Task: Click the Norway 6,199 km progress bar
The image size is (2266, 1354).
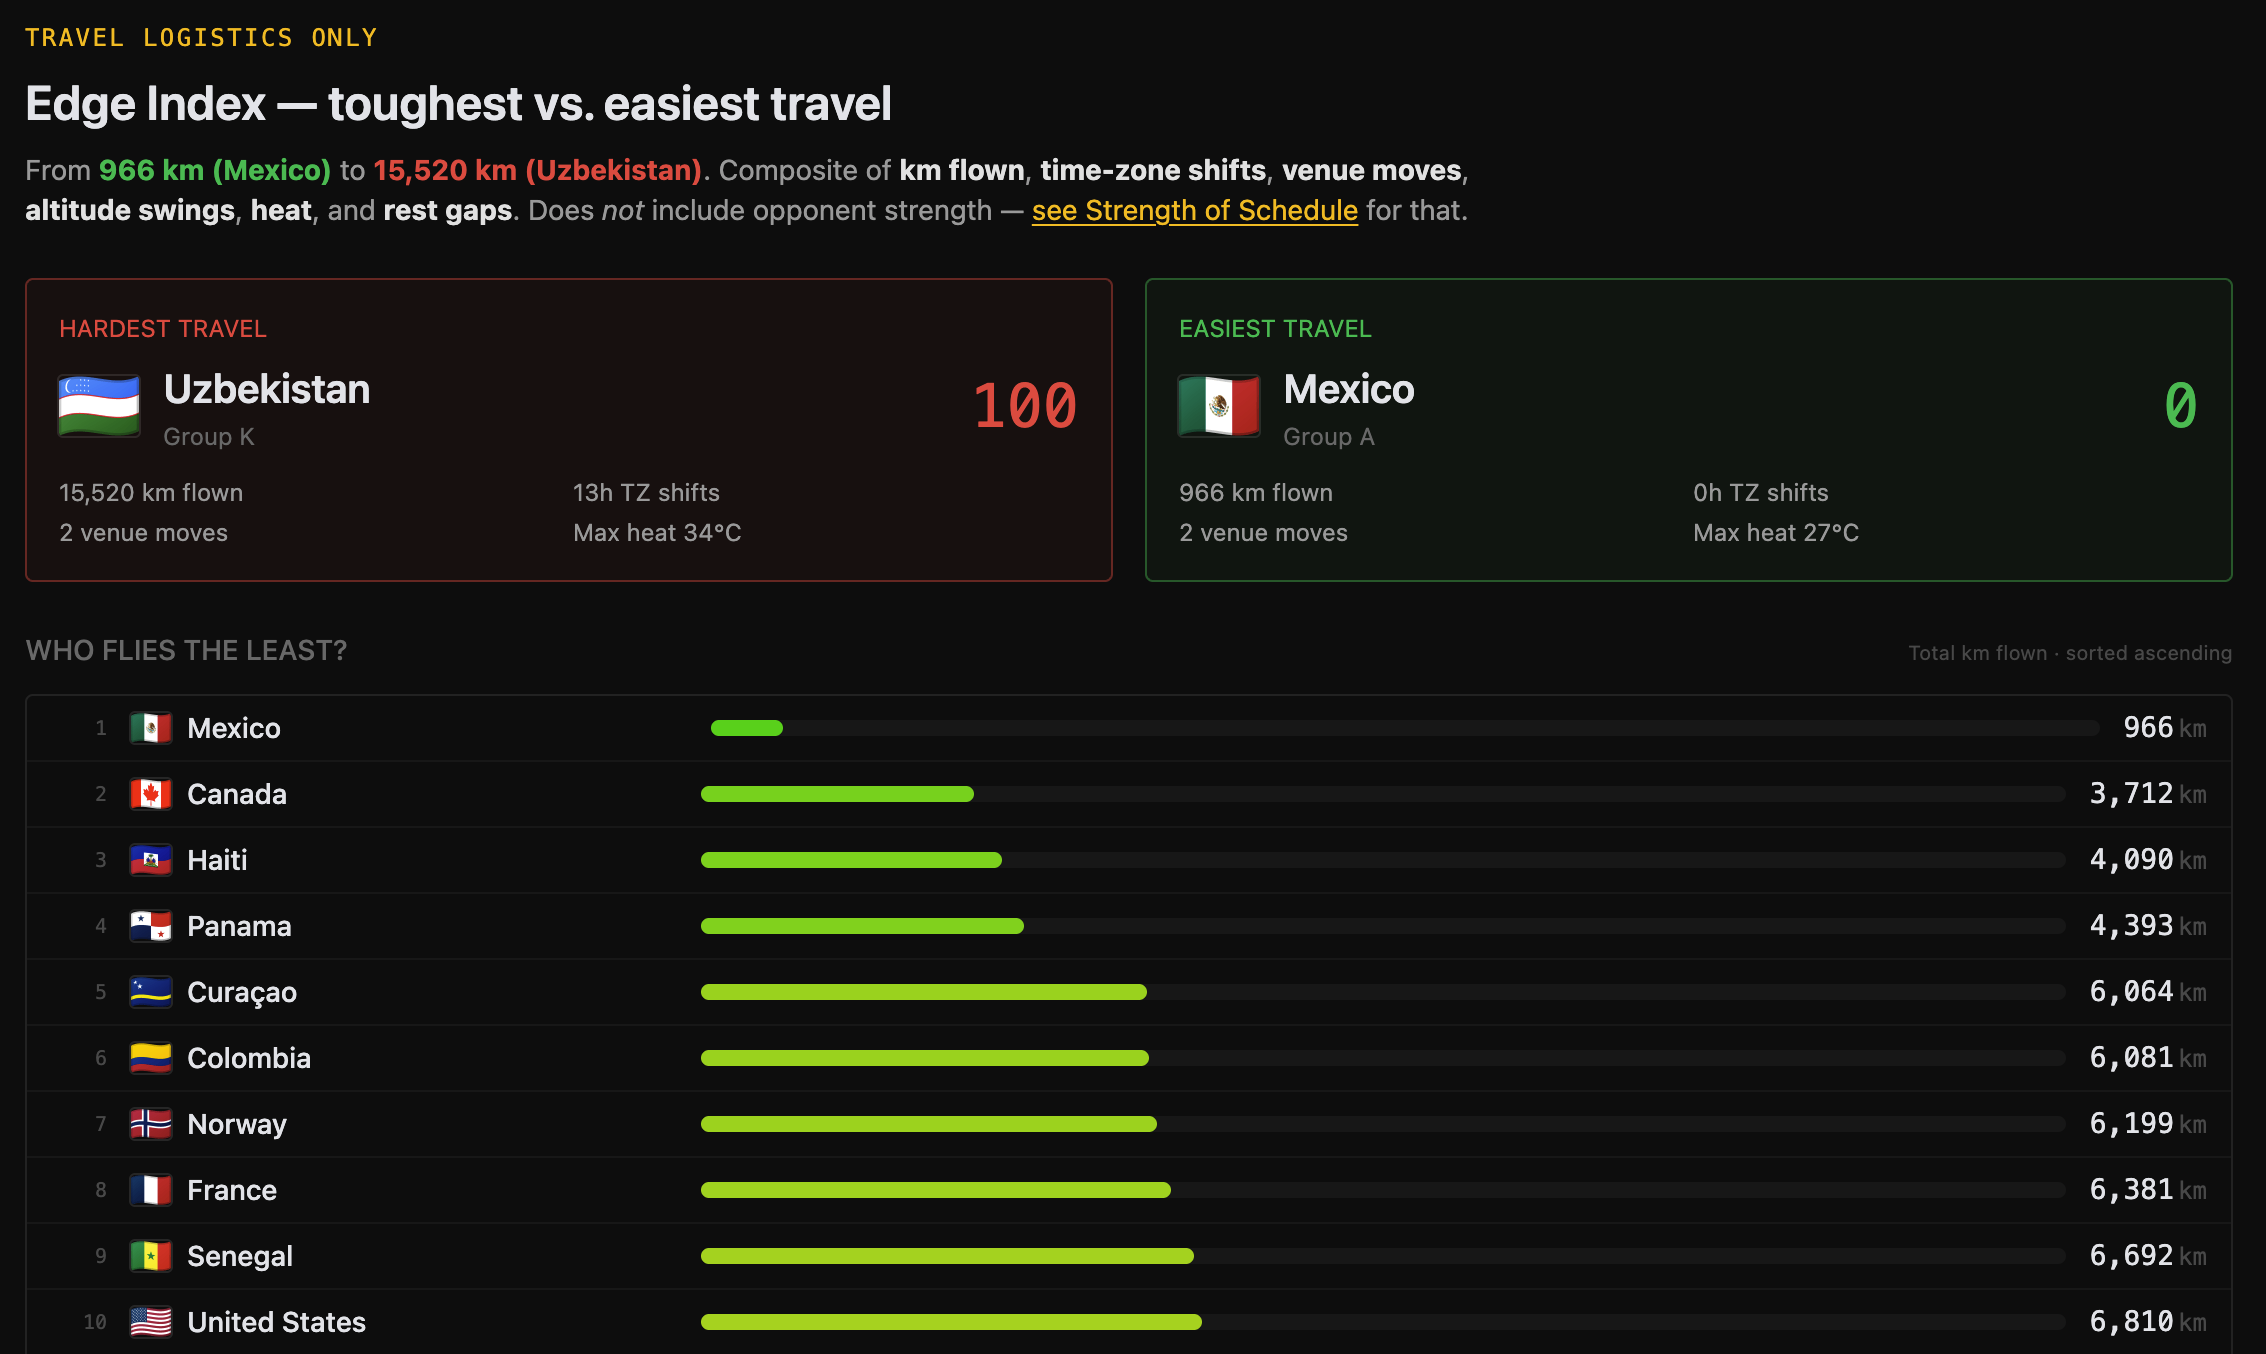Action: click(1383, 1124)
